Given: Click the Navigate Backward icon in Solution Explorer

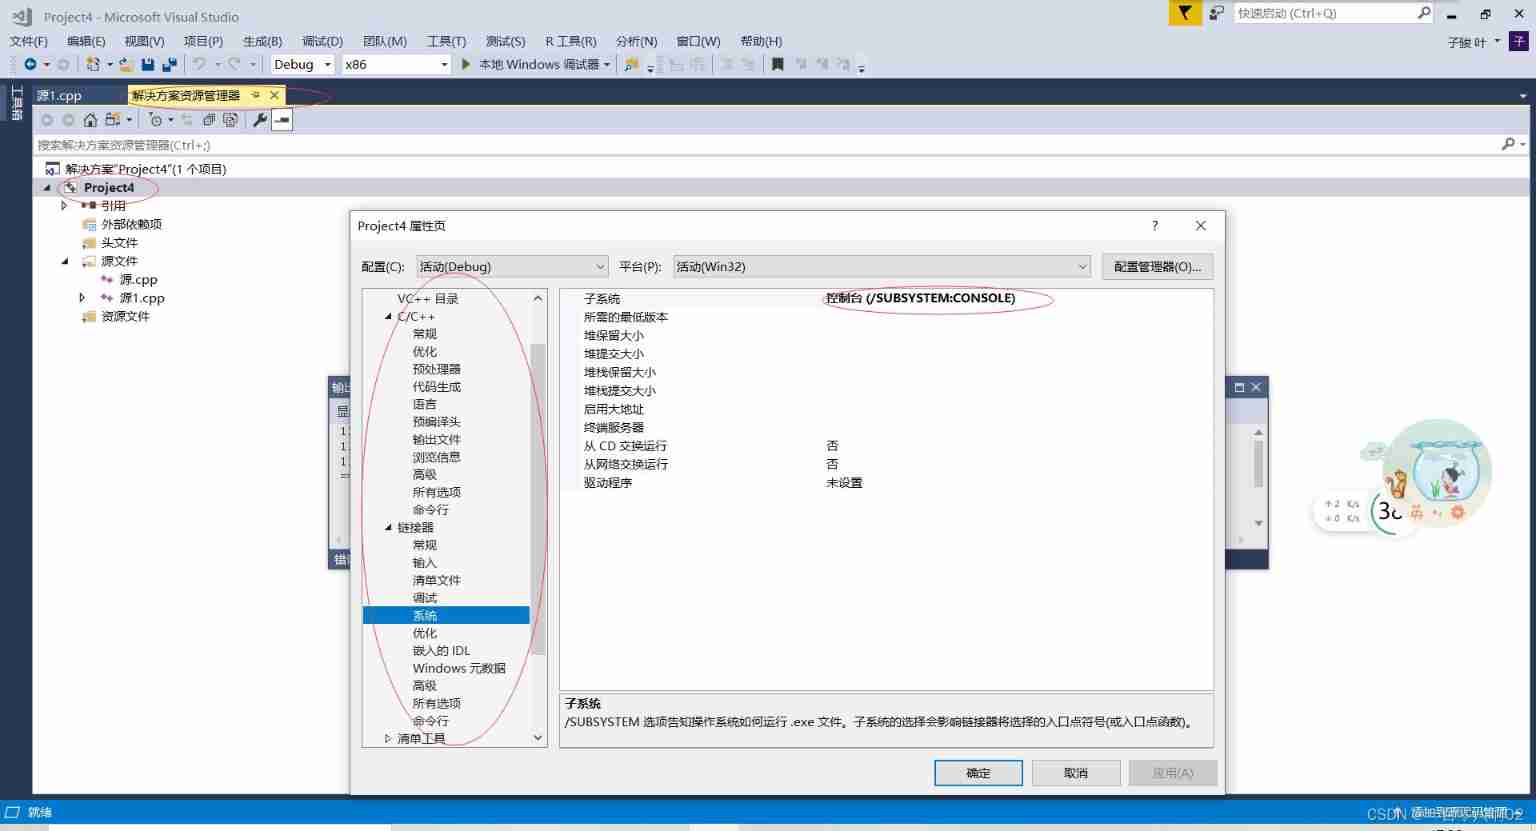Looking at the screenshot, I should click(x=47, y=119).
